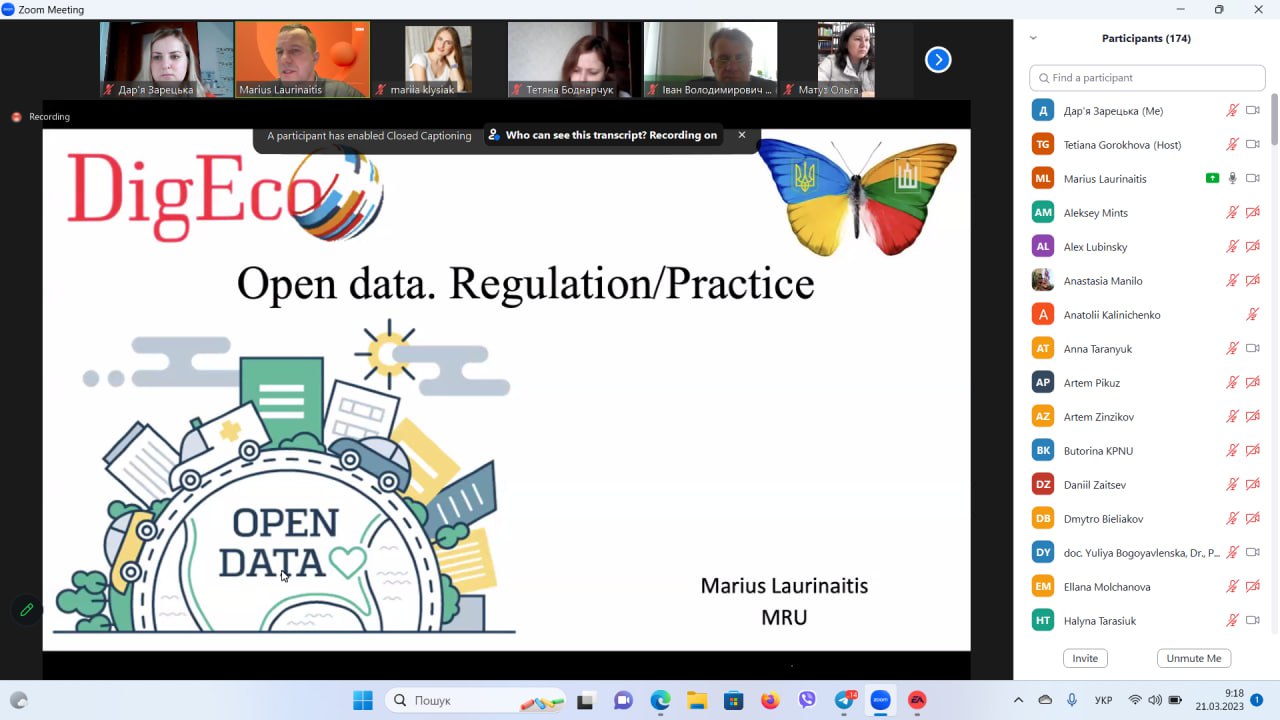Click Ellana Molchanova's muted microphone icon
The width and height of the screenshot is (1280, 720).
pos(1233,586)
